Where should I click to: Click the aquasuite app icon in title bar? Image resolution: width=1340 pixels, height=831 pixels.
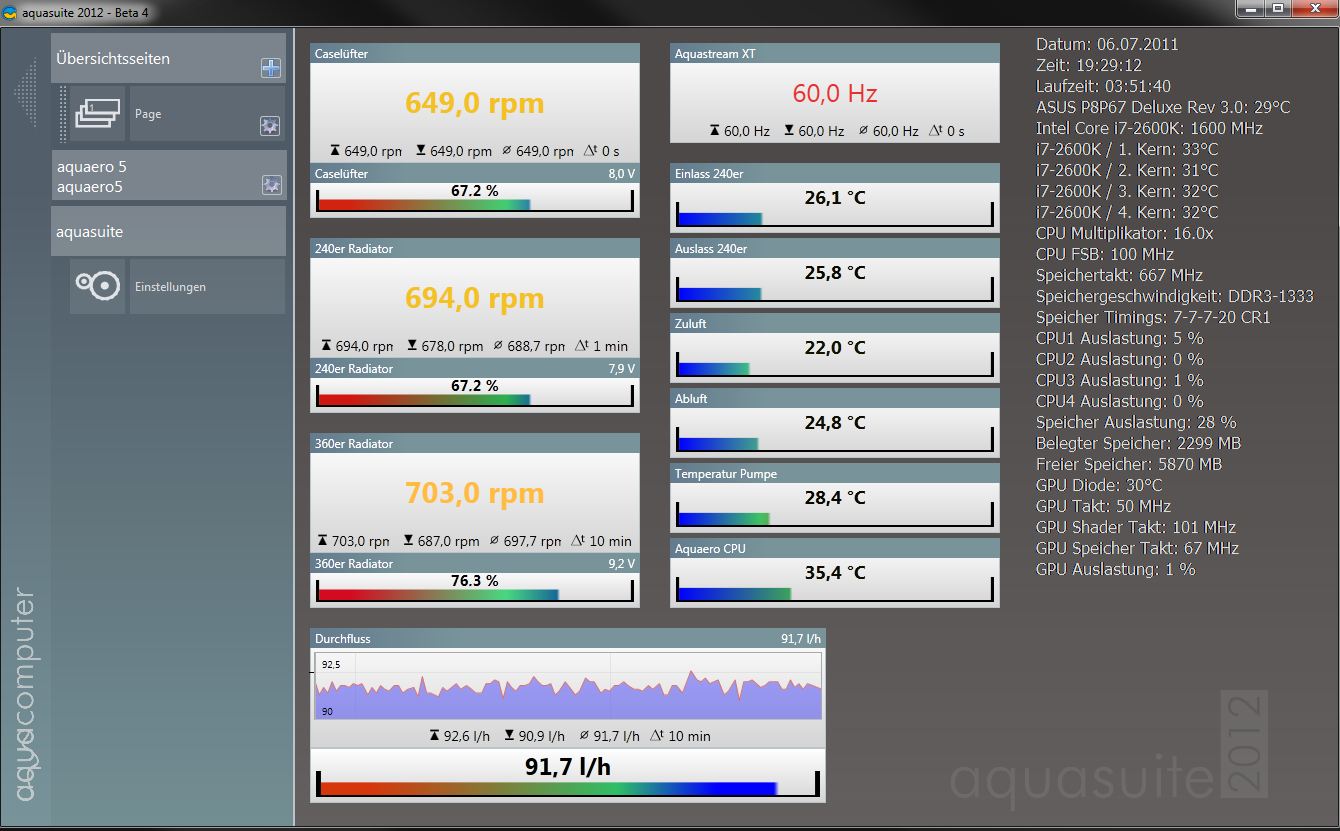(10, 12)
